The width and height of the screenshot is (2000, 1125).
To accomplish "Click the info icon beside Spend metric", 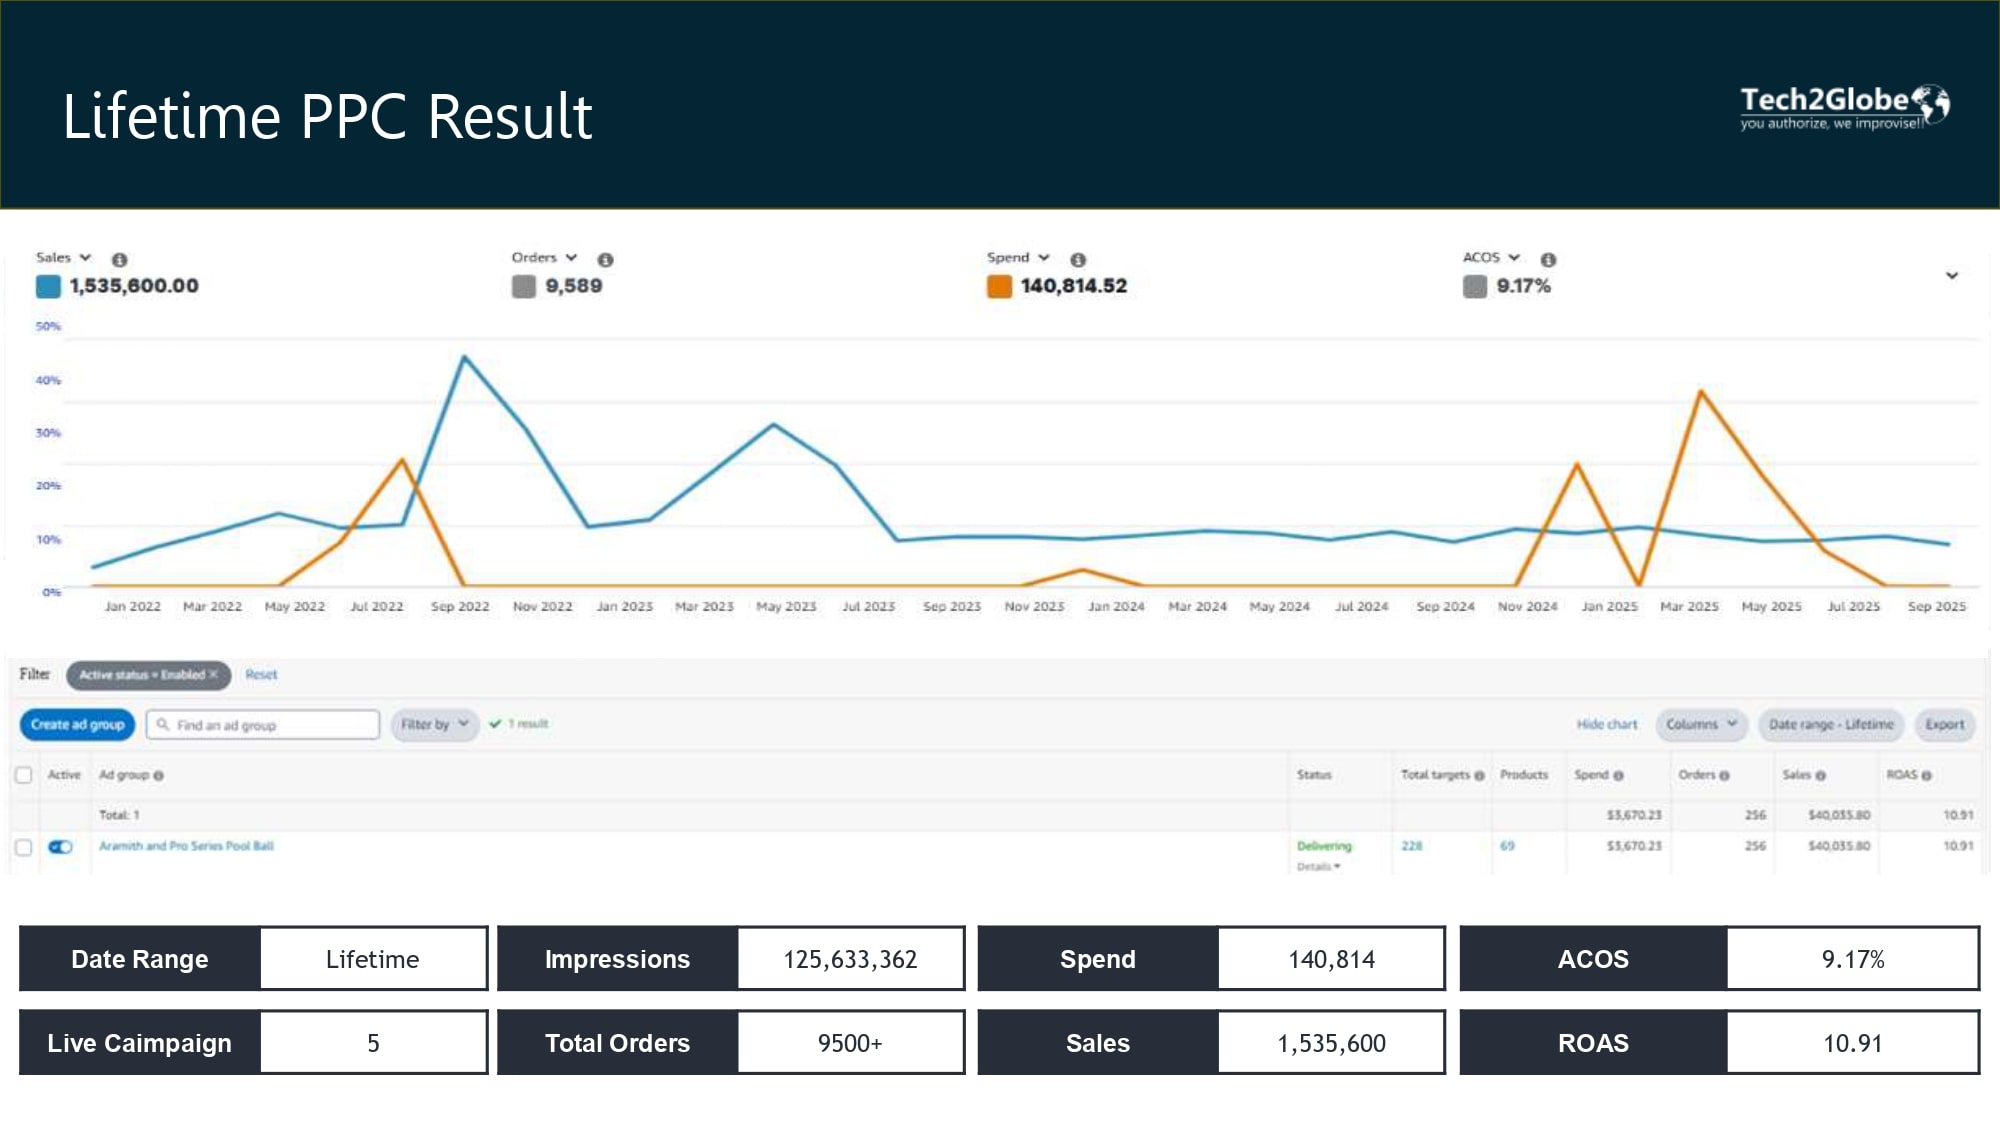I will tap(1078, 259).
